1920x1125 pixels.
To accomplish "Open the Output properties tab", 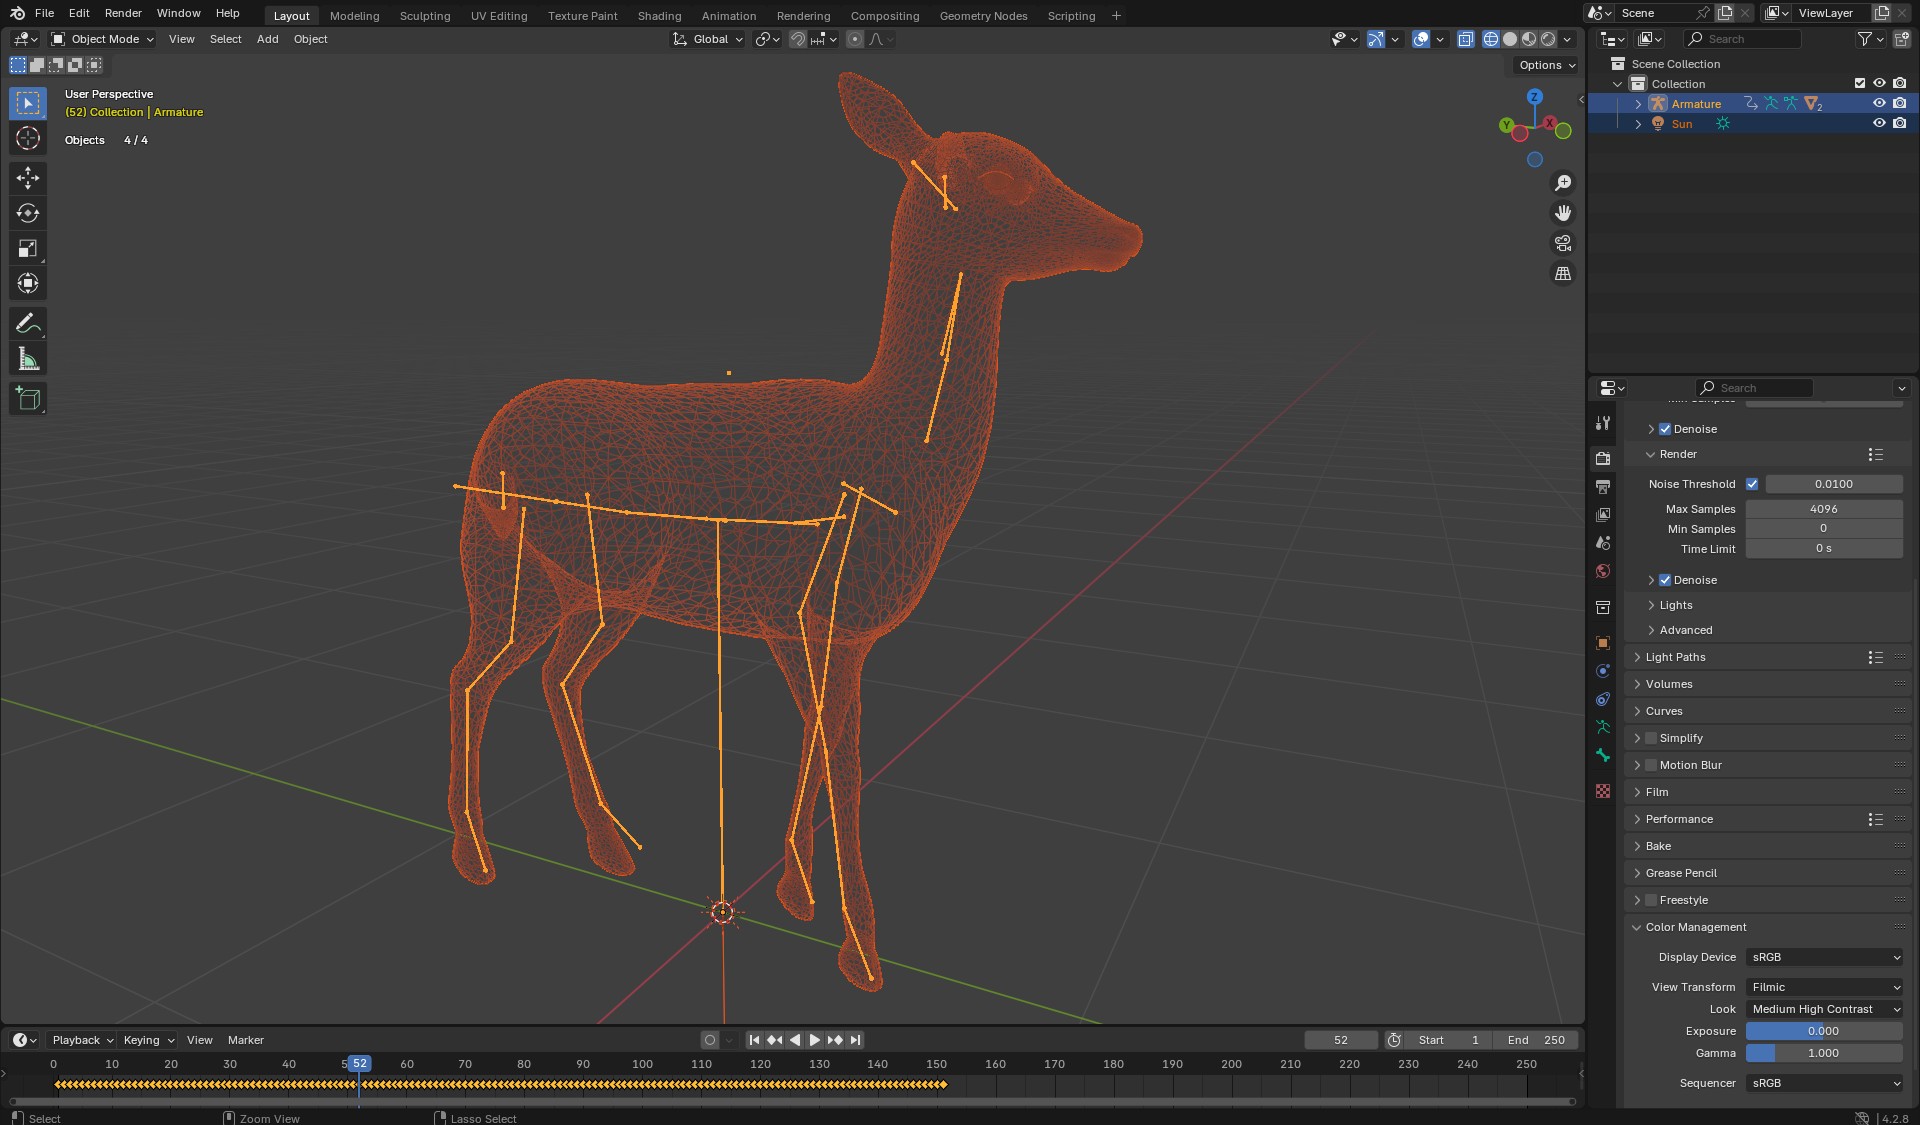I will (x=1603, y=487).
